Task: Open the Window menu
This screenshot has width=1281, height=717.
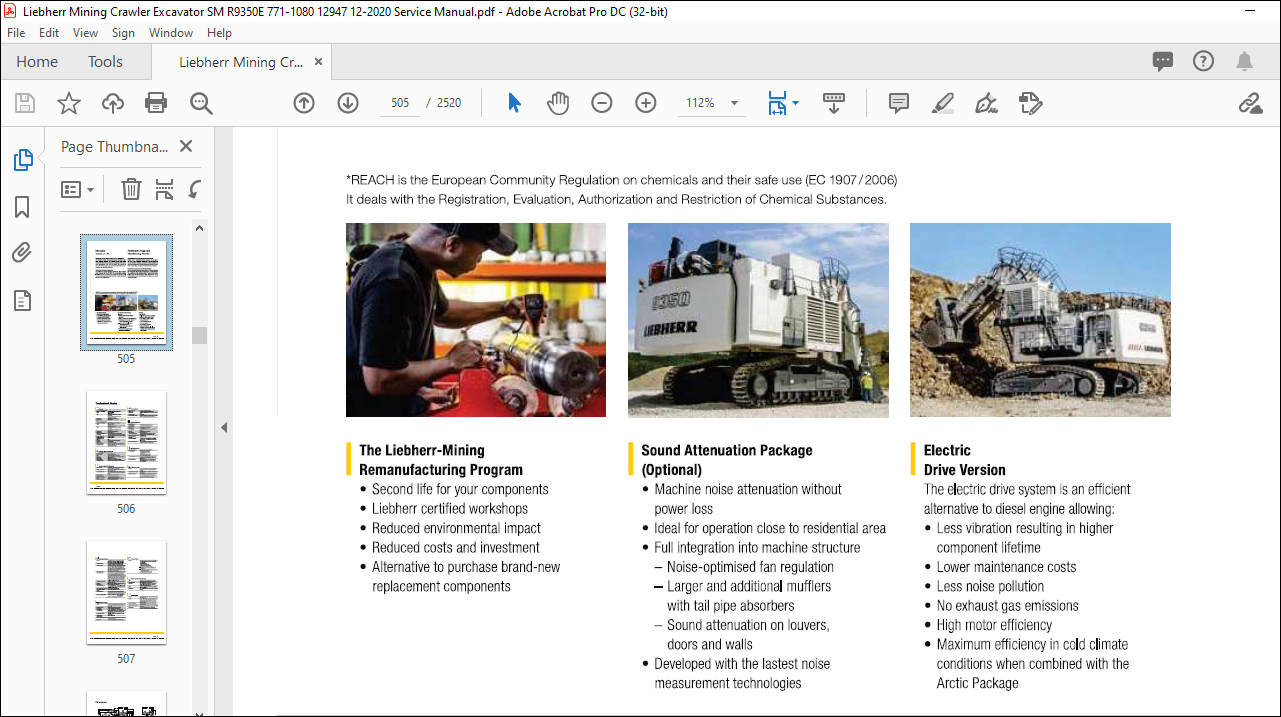Action: [171, 32]
